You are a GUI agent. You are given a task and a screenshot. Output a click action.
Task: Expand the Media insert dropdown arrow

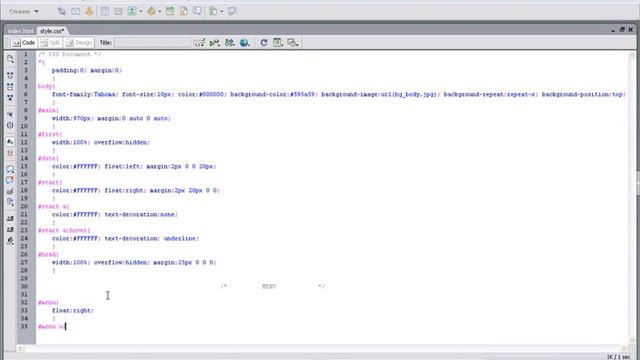[160, 11]
